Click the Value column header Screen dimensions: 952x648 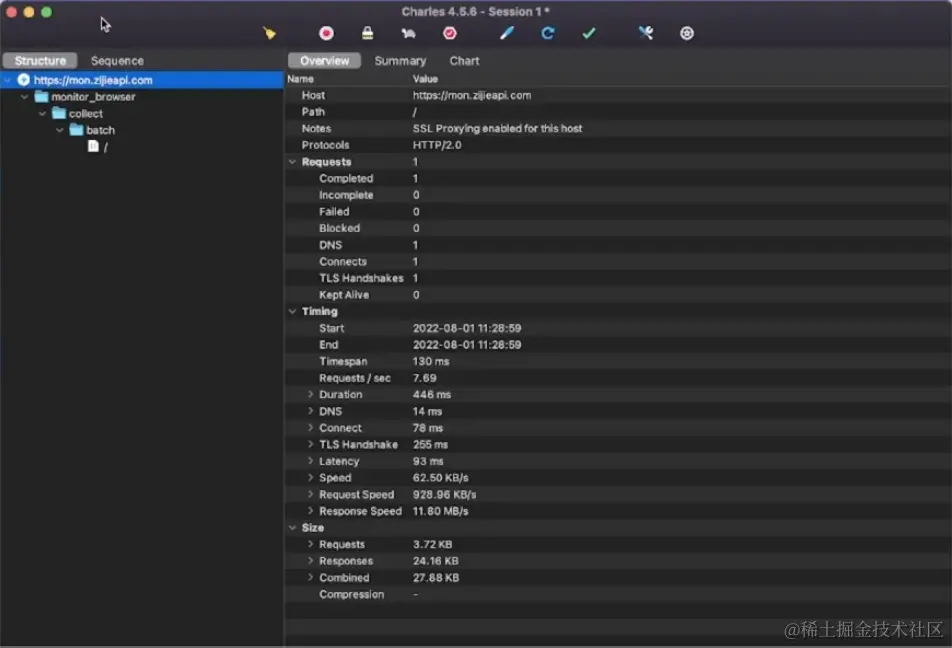[425, 79]
